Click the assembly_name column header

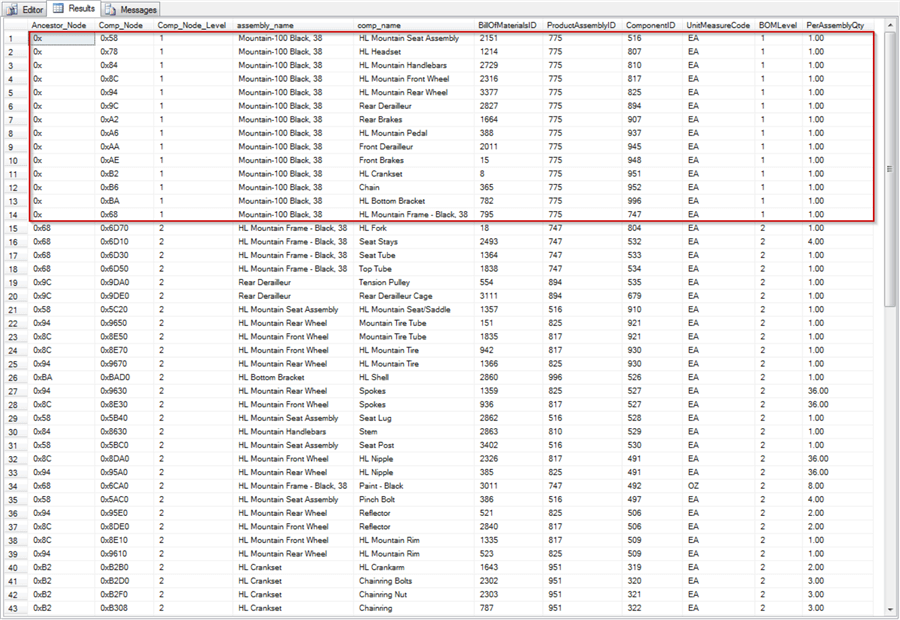coord(268,23)
